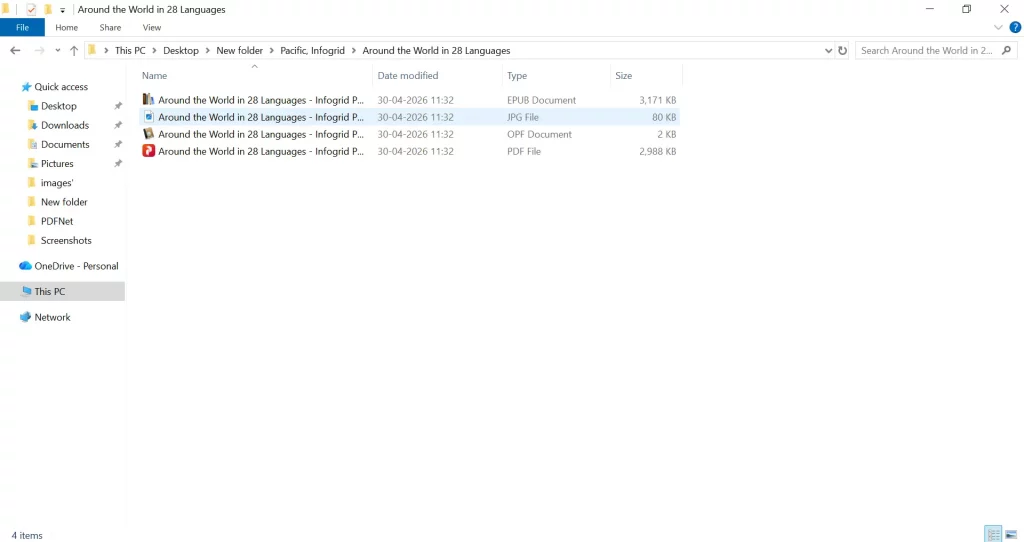The width and height of the screenshot is (1024, 542).
Task: Refresh the current folder view
Action: (x=842, y=50)
